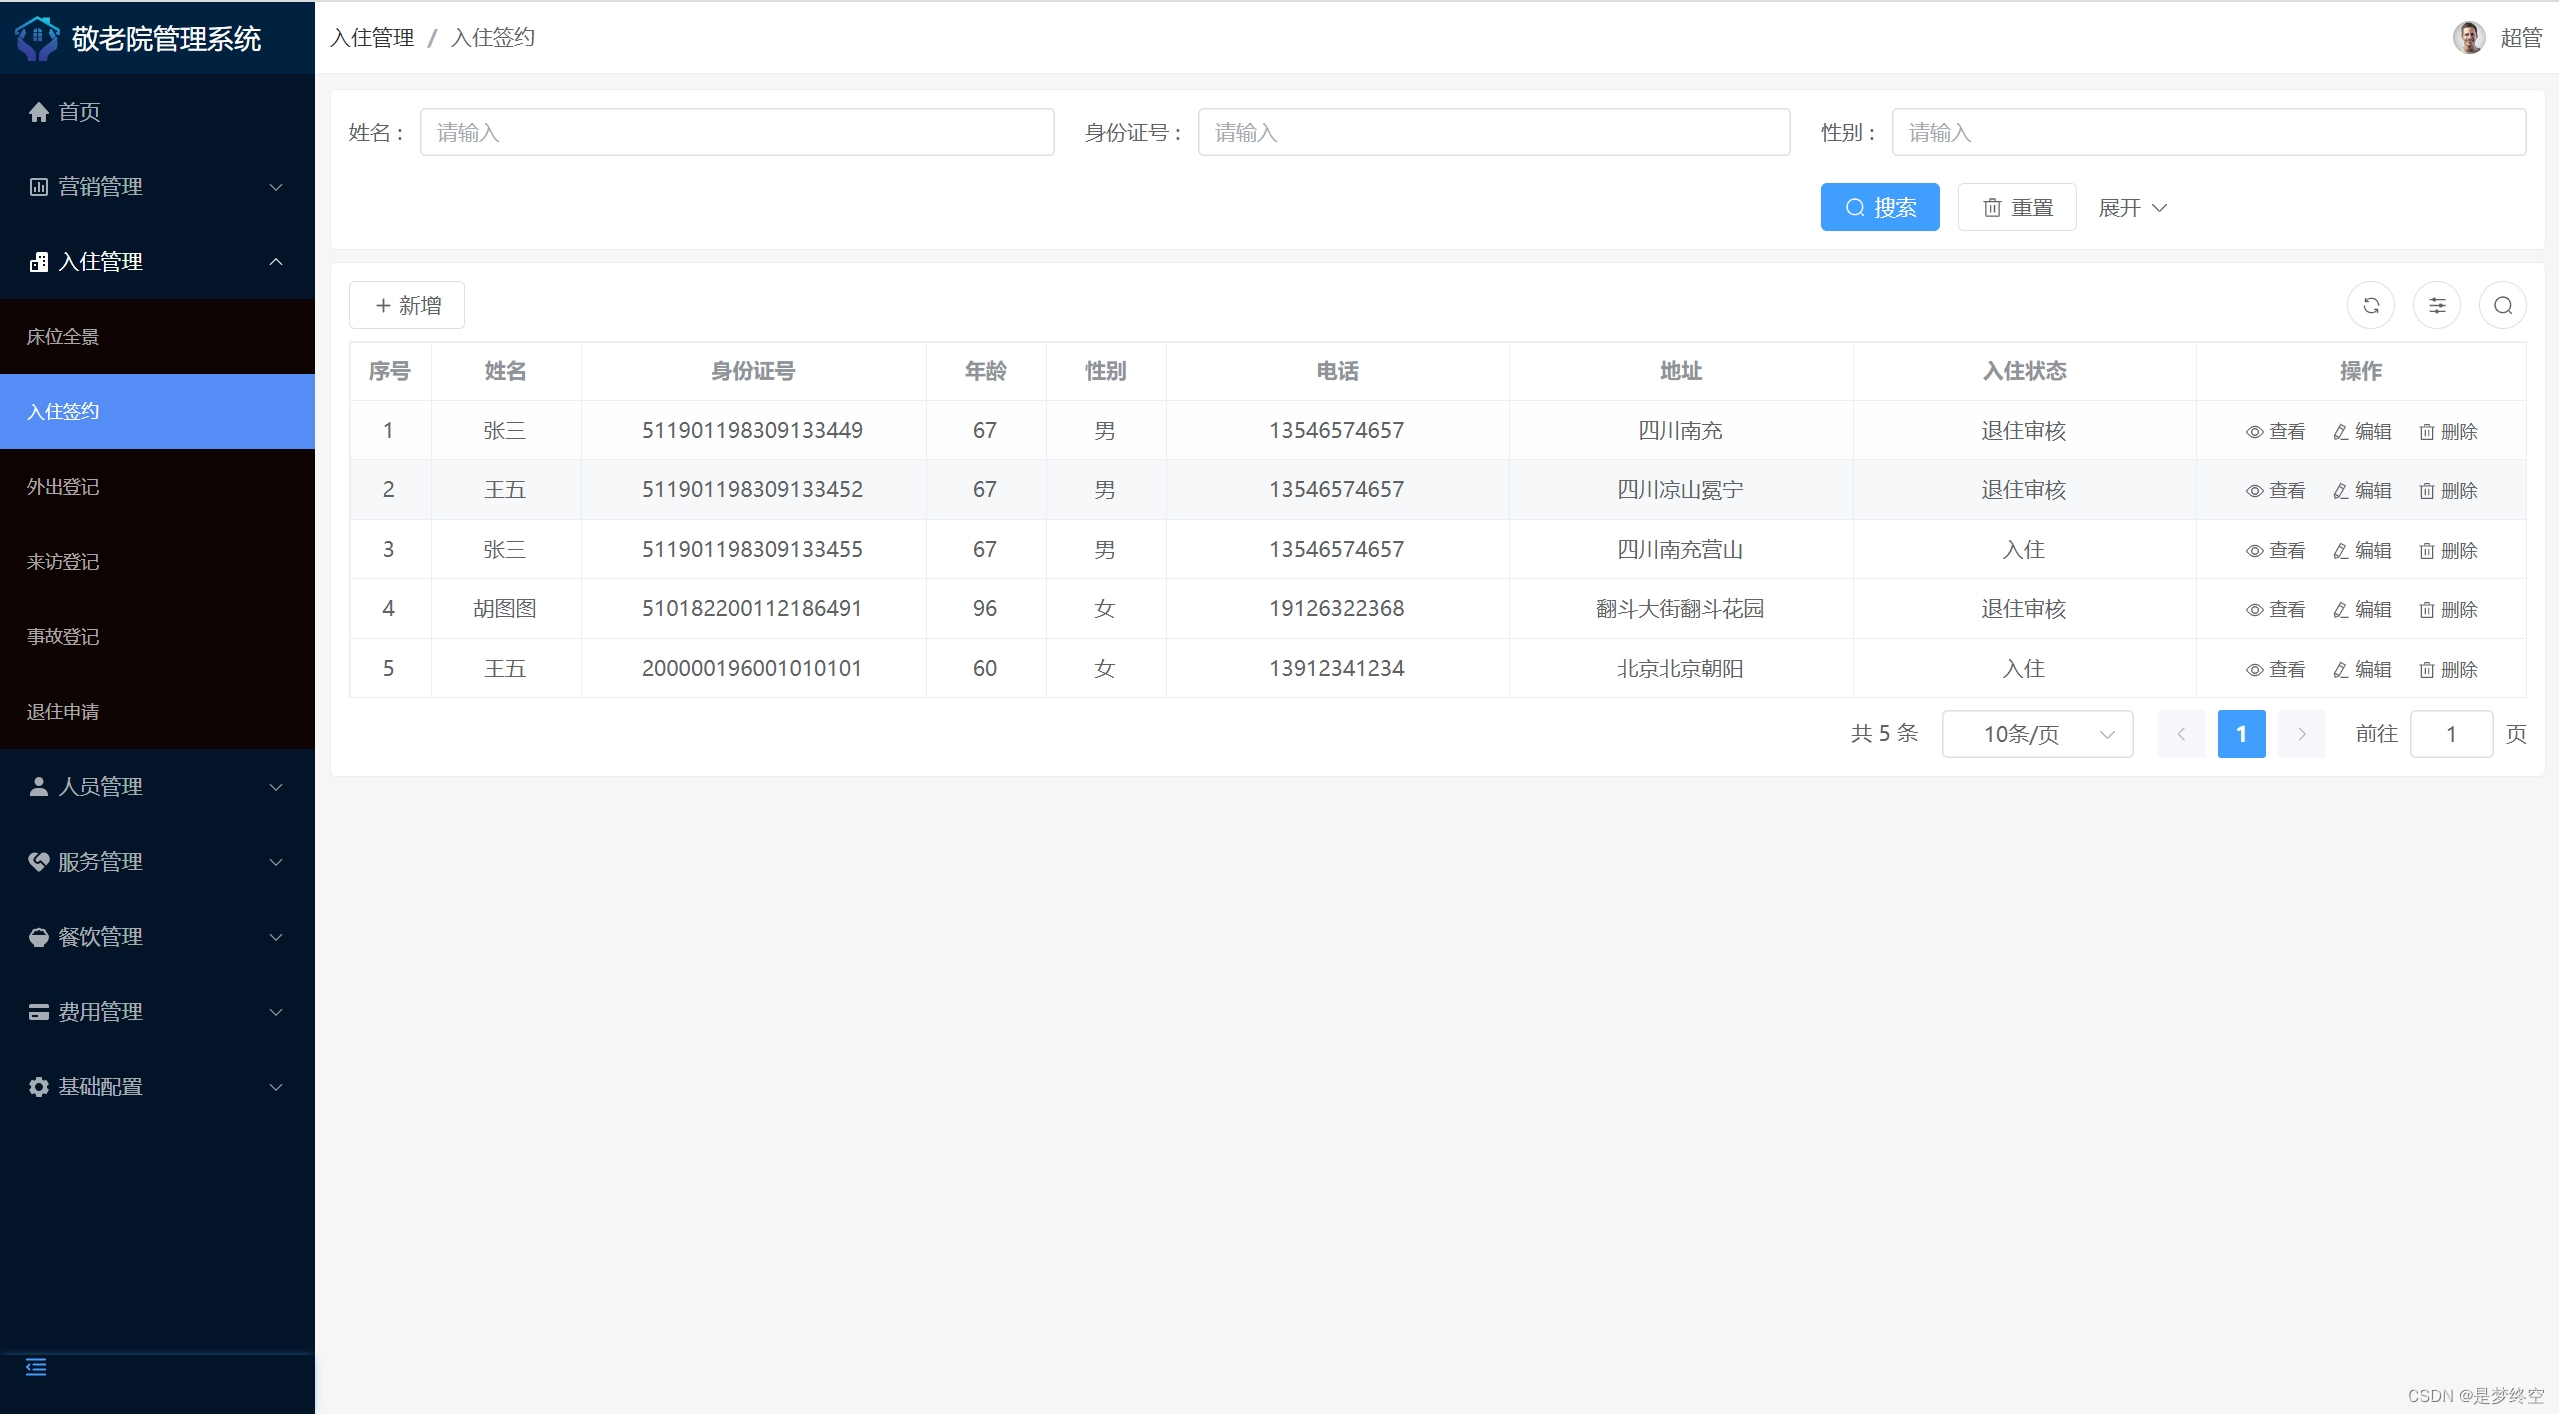
Task: Click address cell 翻斗大街翻斗花园
Action: point(1680,609)
